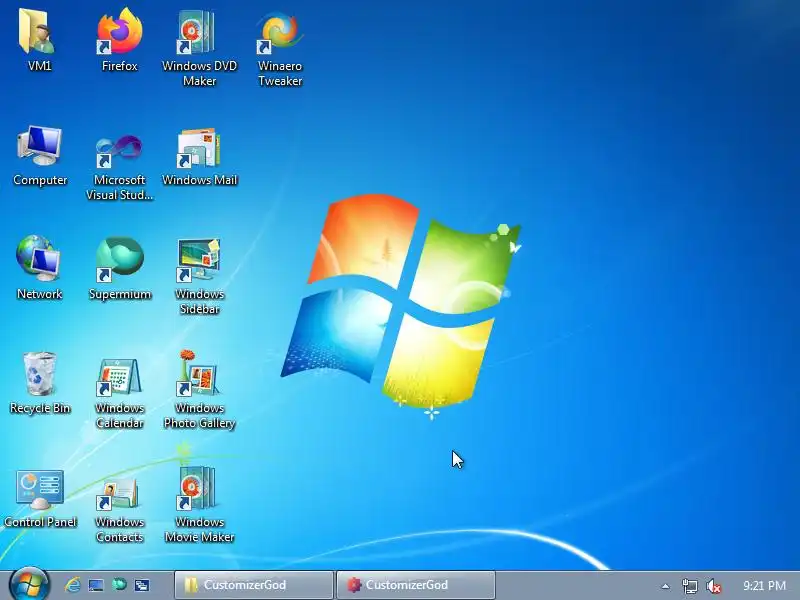Select the Computer desktop icon
Screen dimensions: 800x600
(x=40, y=155)
